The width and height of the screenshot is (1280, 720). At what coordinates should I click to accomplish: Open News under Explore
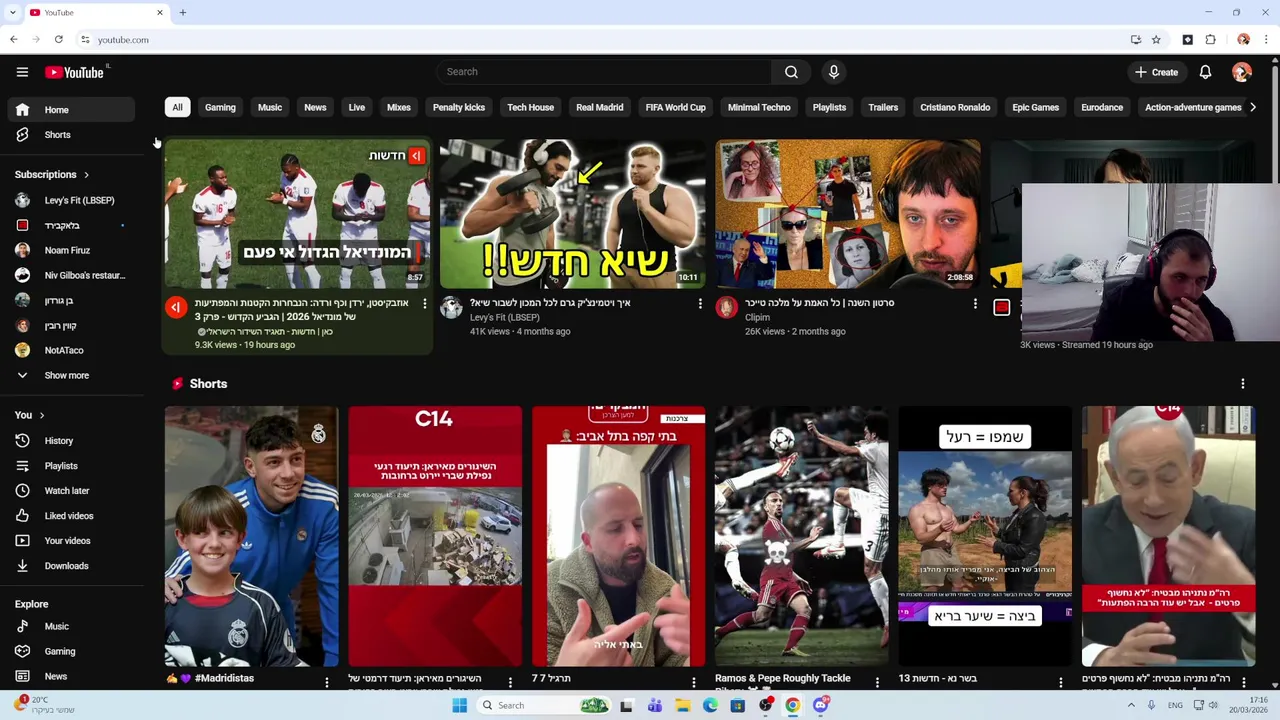pos(70,677)
